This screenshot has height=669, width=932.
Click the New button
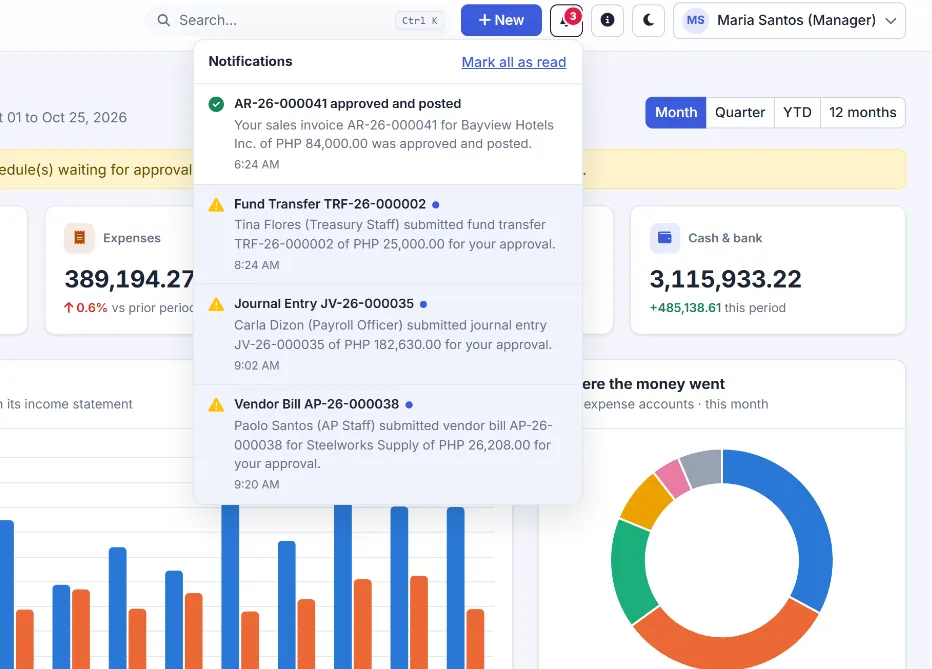click(501, 20)
